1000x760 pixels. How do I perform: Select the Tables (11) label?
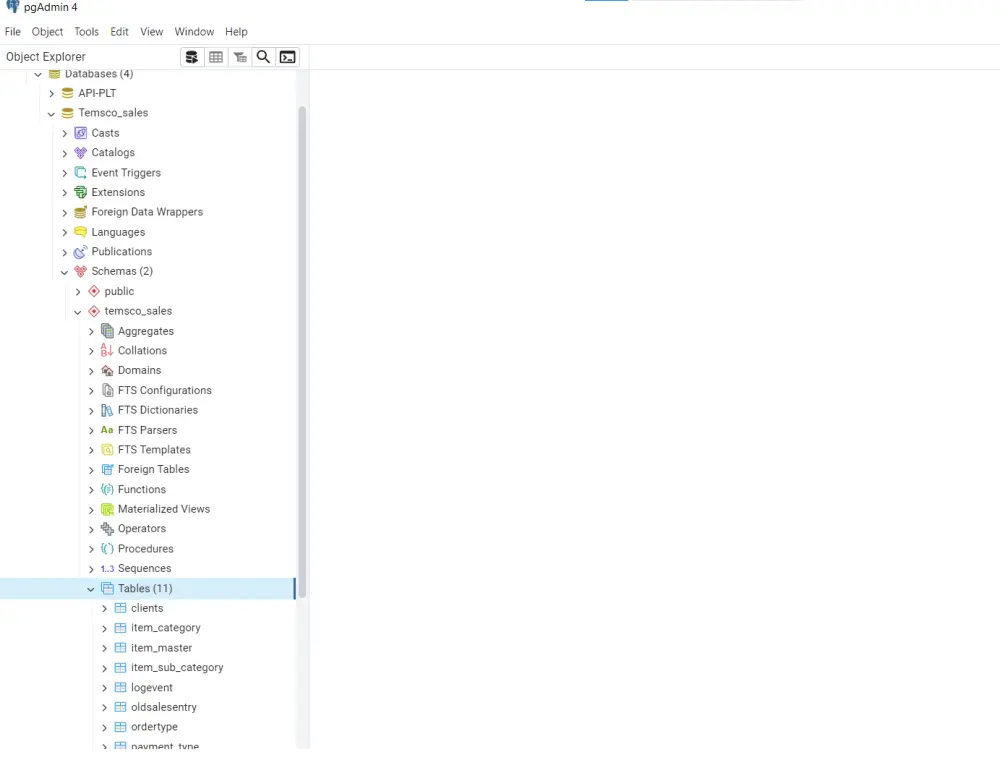coord(145,588)
